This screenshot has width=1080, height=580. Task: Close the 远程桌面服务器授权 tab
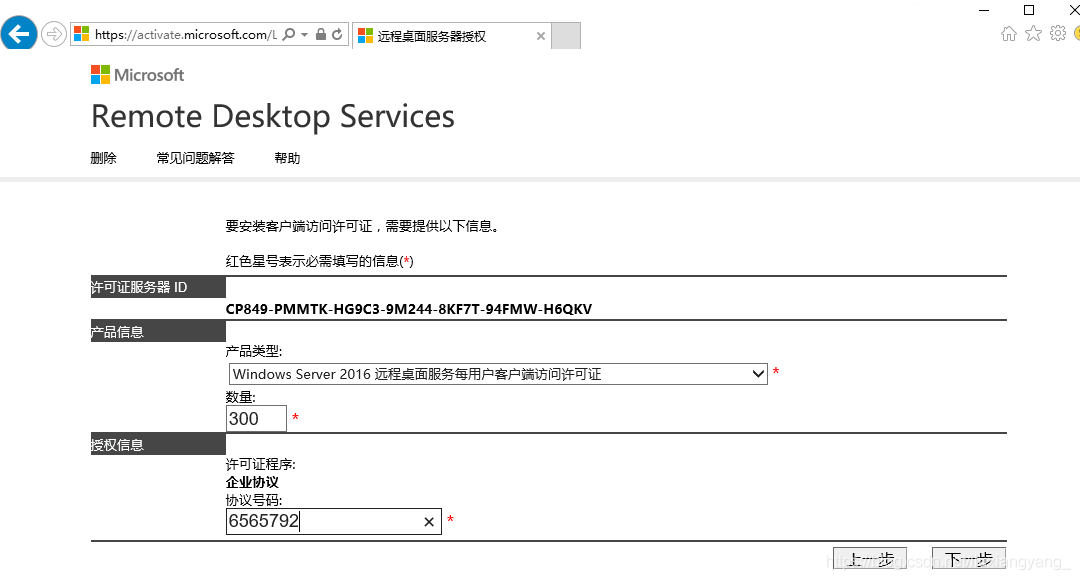click(x=541, y=36)
